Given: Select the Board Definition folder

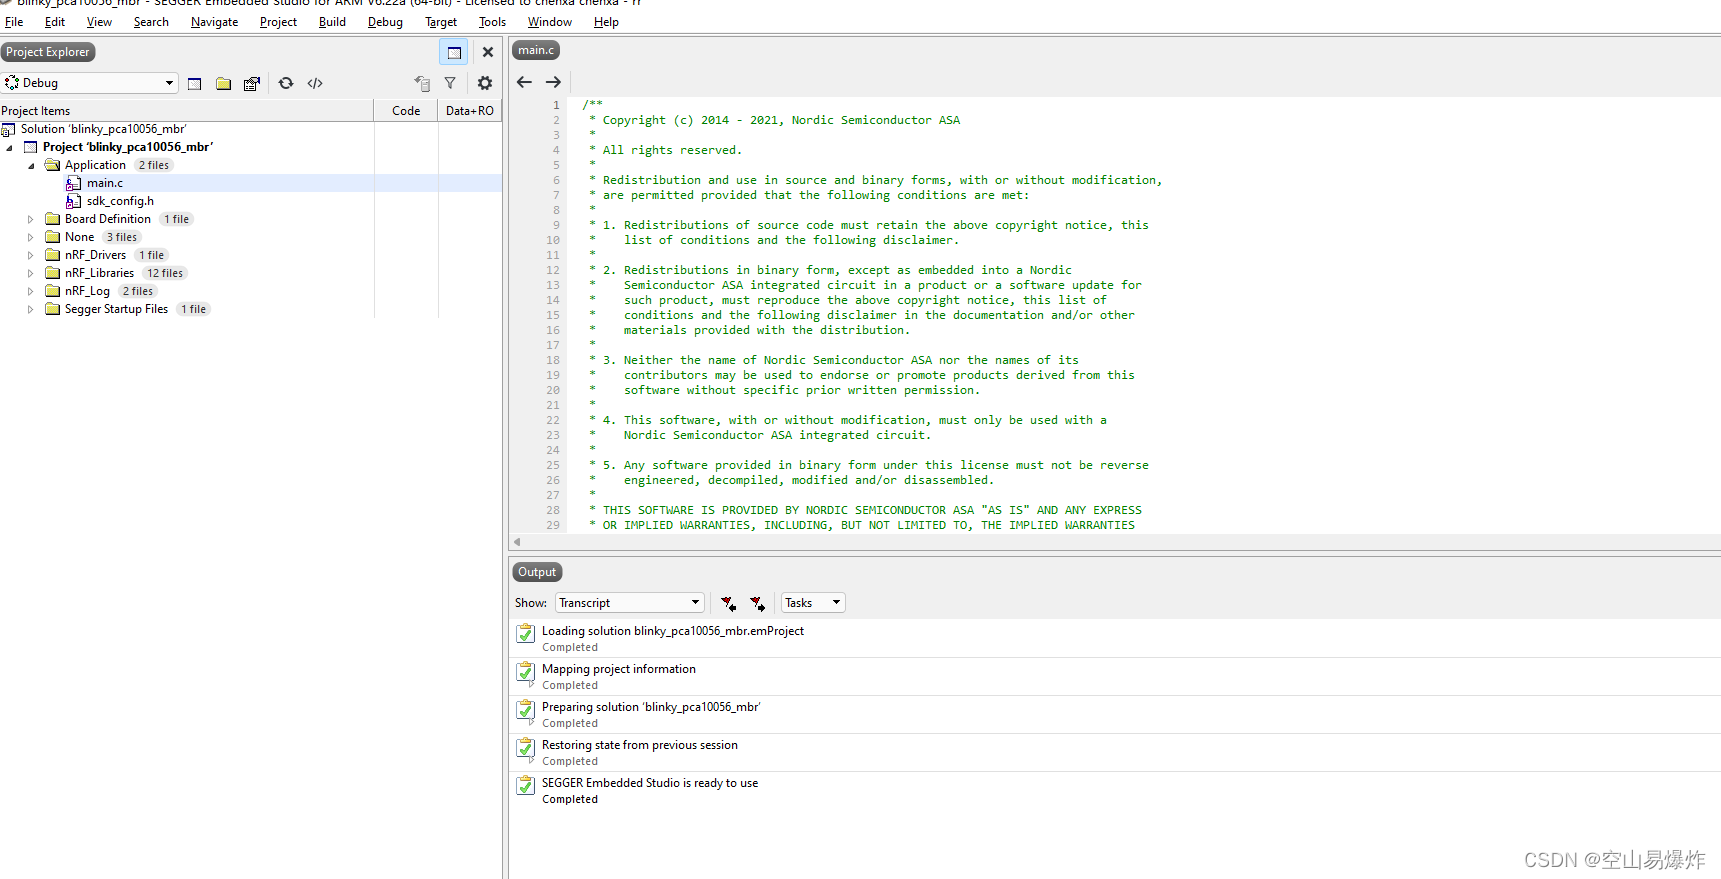Looking at the screenshot, I should (x=108, y=219).
